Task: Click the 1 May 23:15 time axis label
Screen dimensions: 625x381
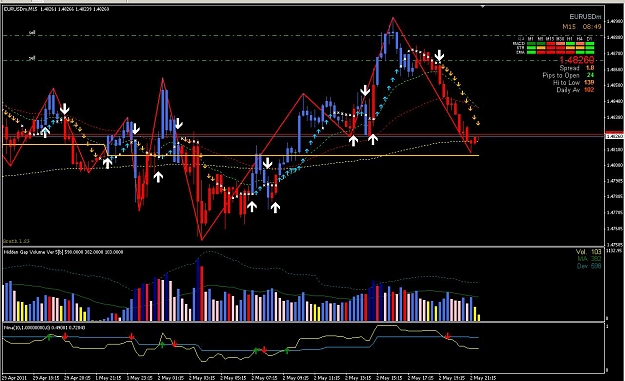Action: [x=140, y=377]
